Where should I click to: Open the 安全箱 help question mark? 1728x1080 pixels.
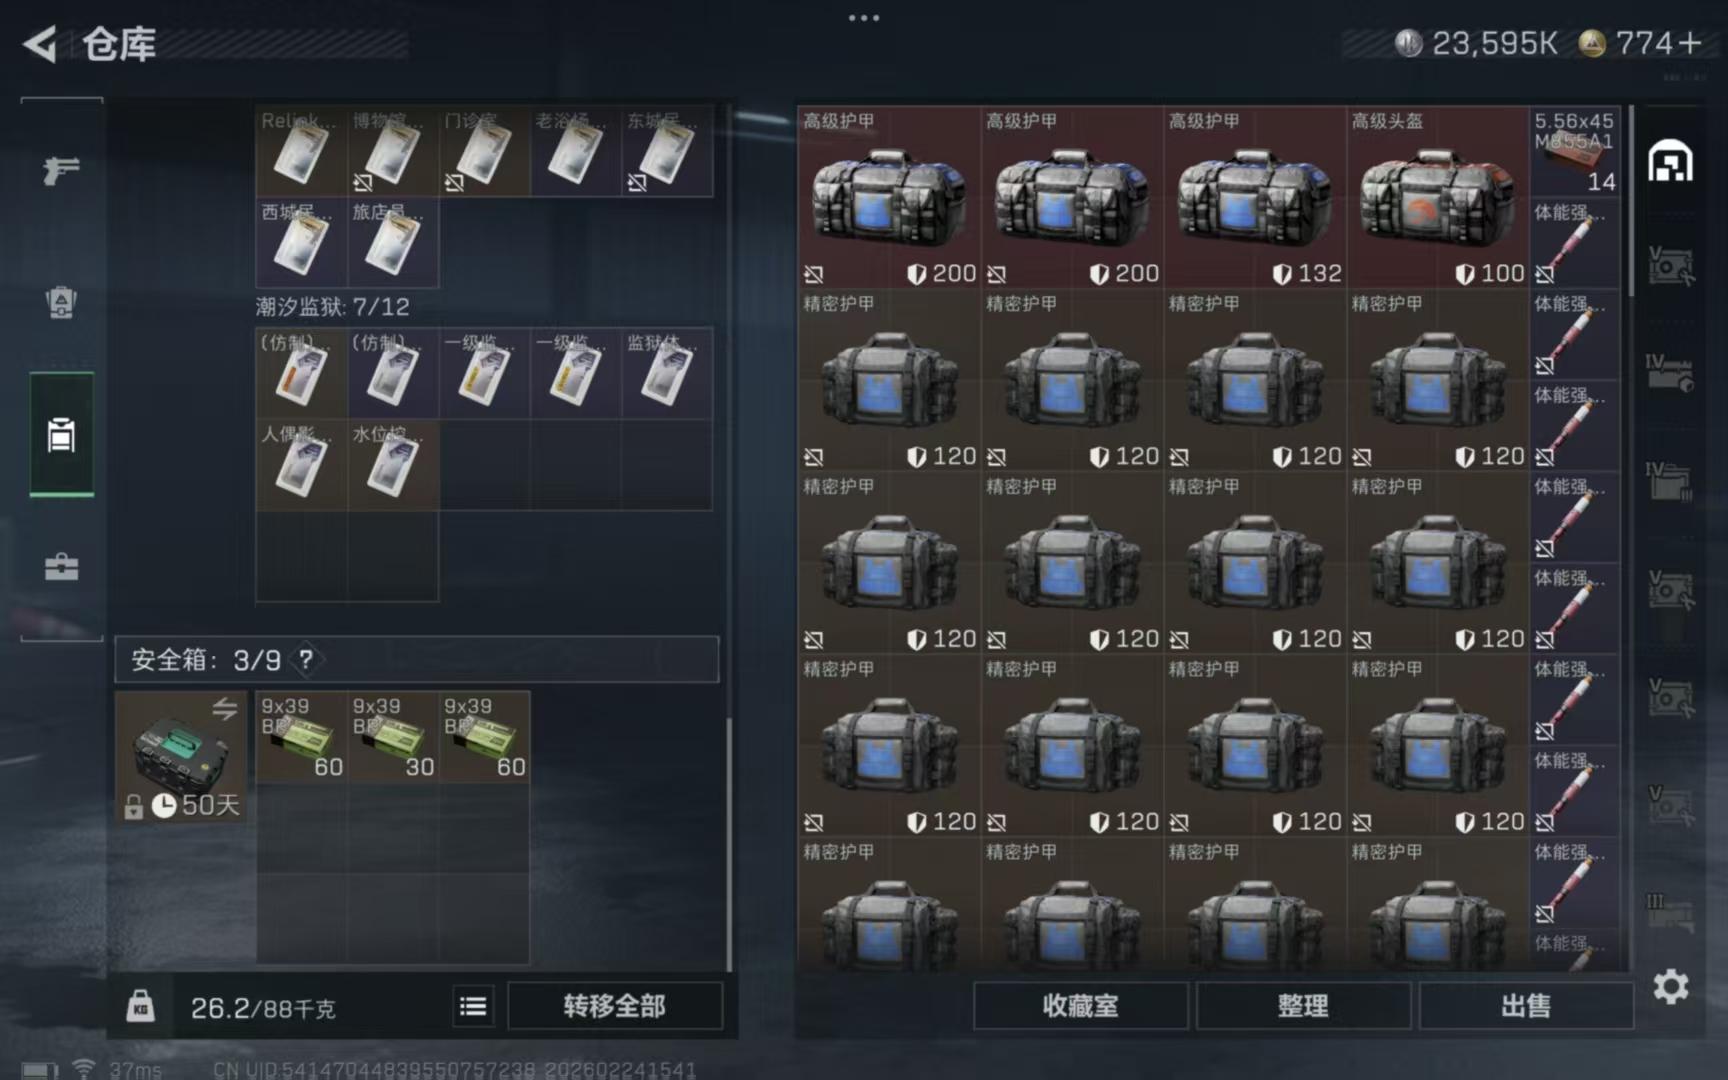tap(306, 660)
